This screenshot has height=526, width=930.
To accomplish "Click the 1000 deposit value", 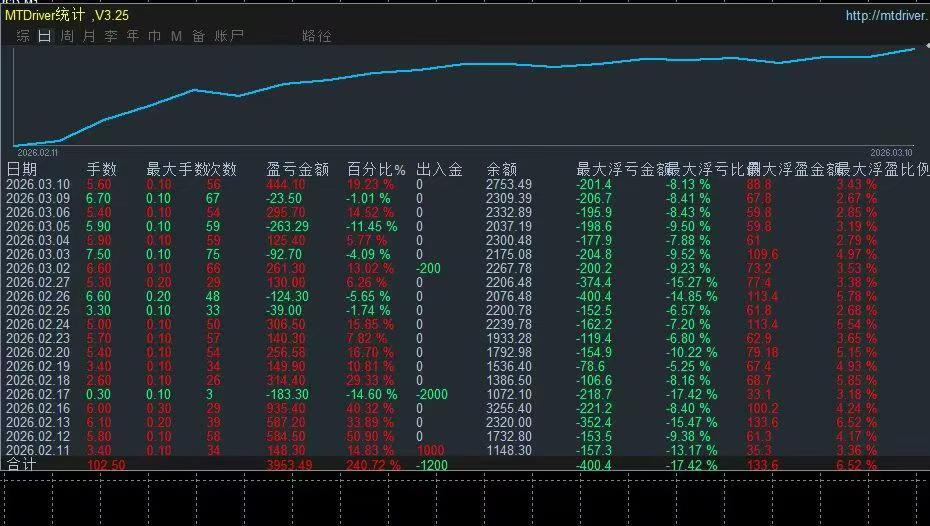I will pos(431,451).
